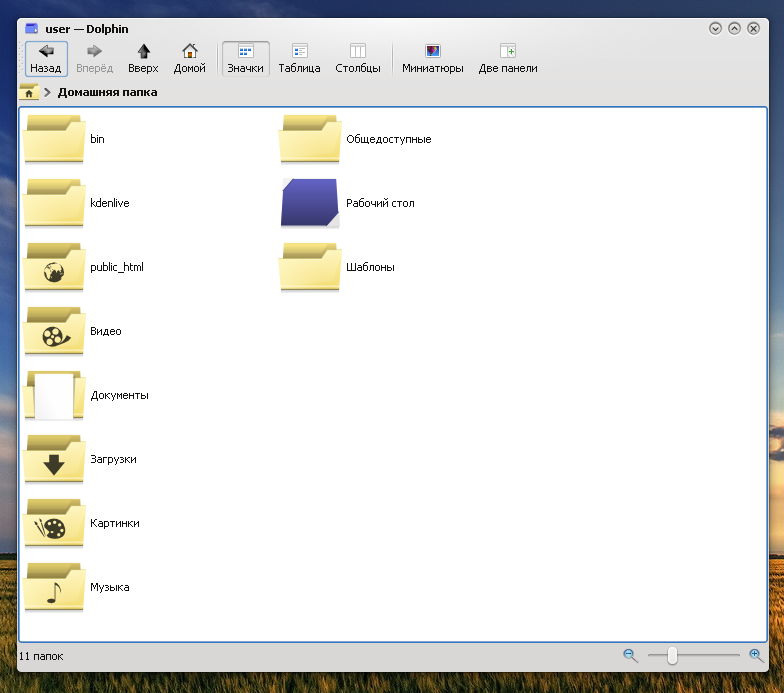Select the Картинки palette folder icon
The height and width of the screenshot is (693, 784).
pos(54,523)
